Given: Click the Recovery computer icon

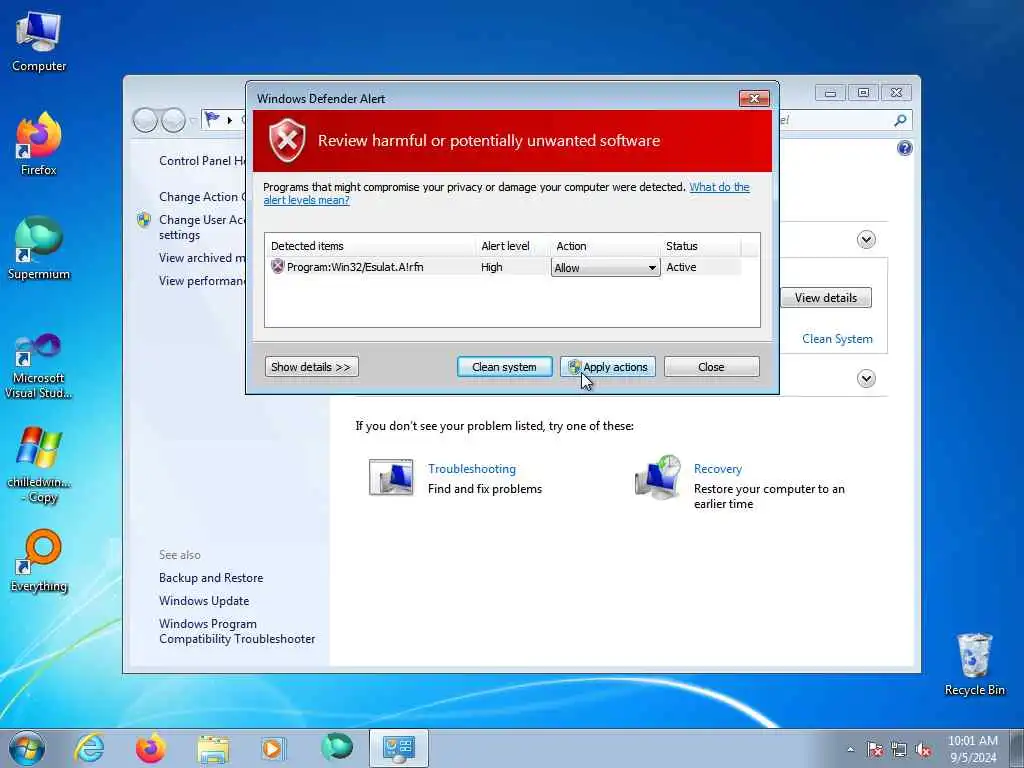Looking at the screenshot, I should (658, 477).
